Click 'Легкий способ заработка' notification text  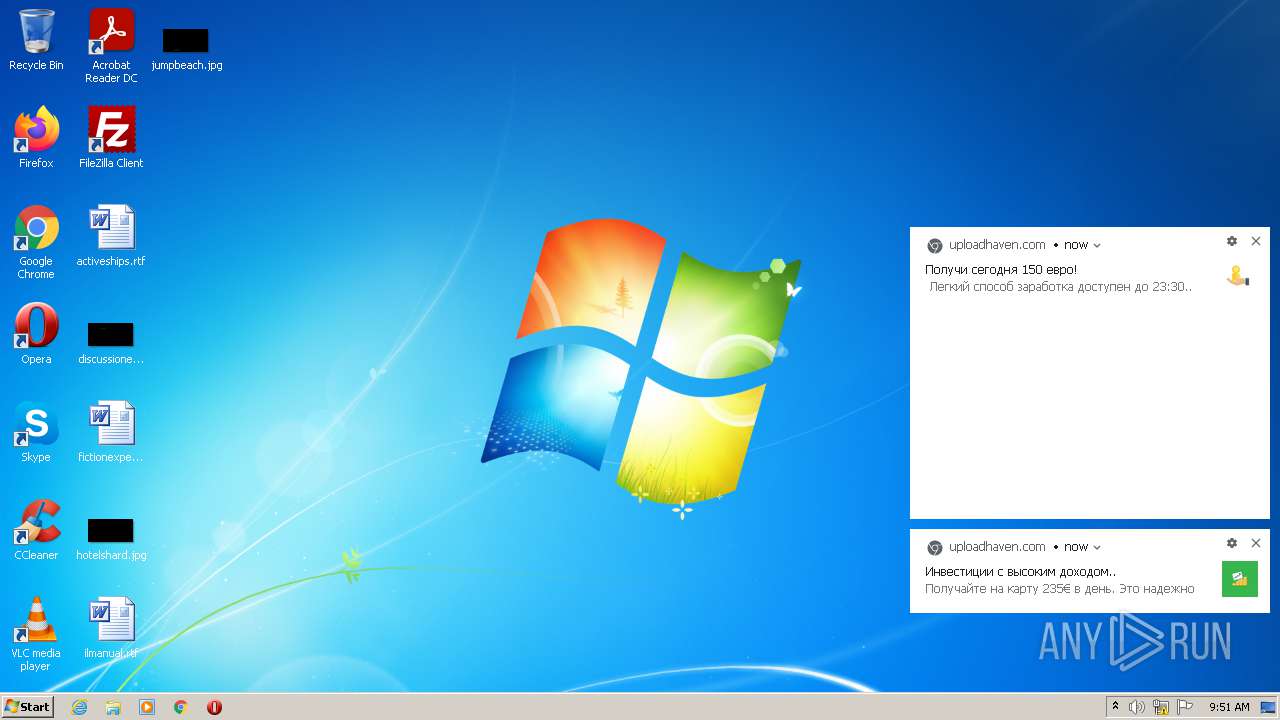click(1060, 287)
